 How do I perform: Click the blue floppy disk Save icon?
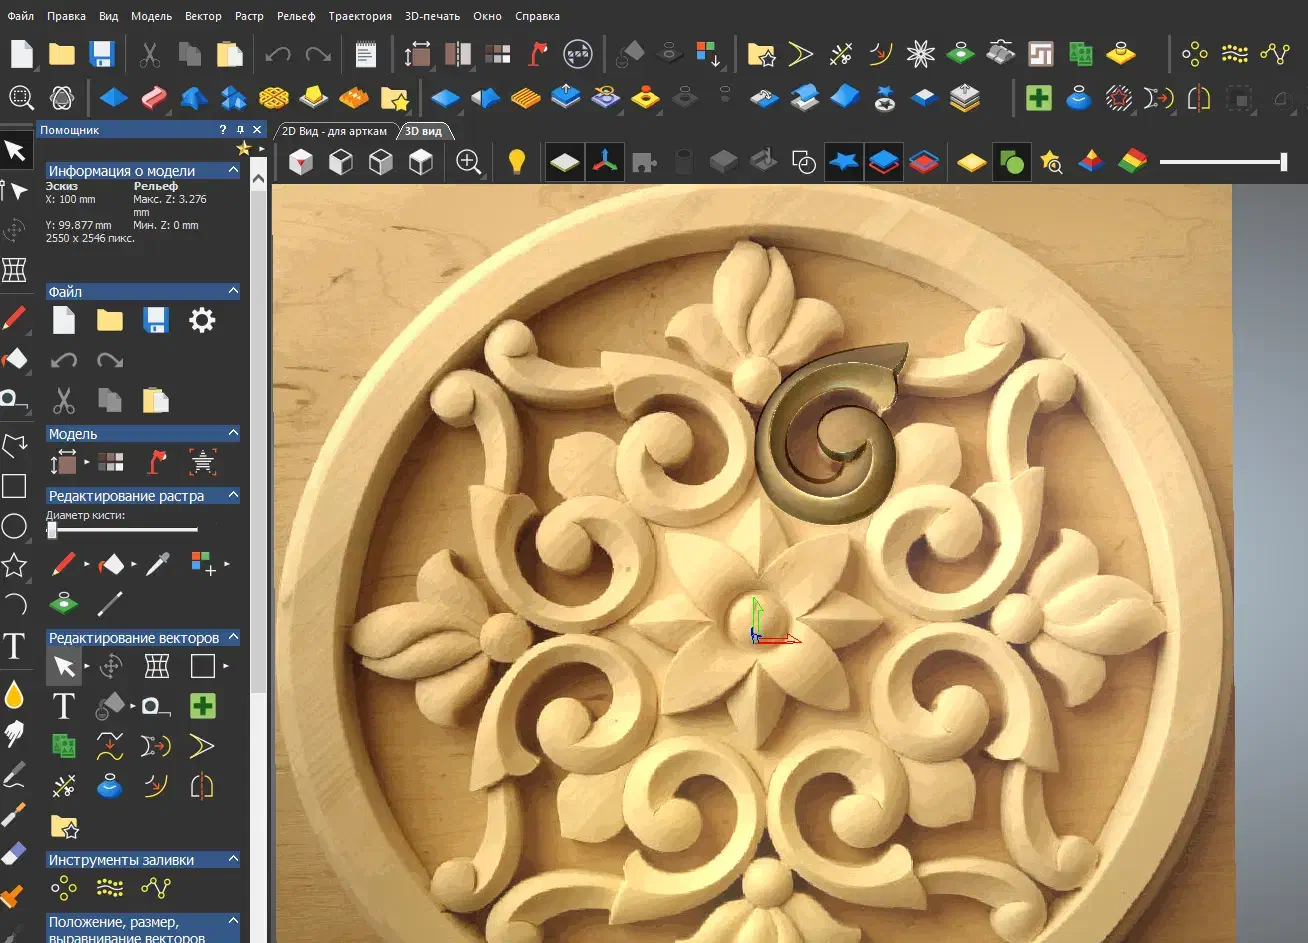click(102, 54)
